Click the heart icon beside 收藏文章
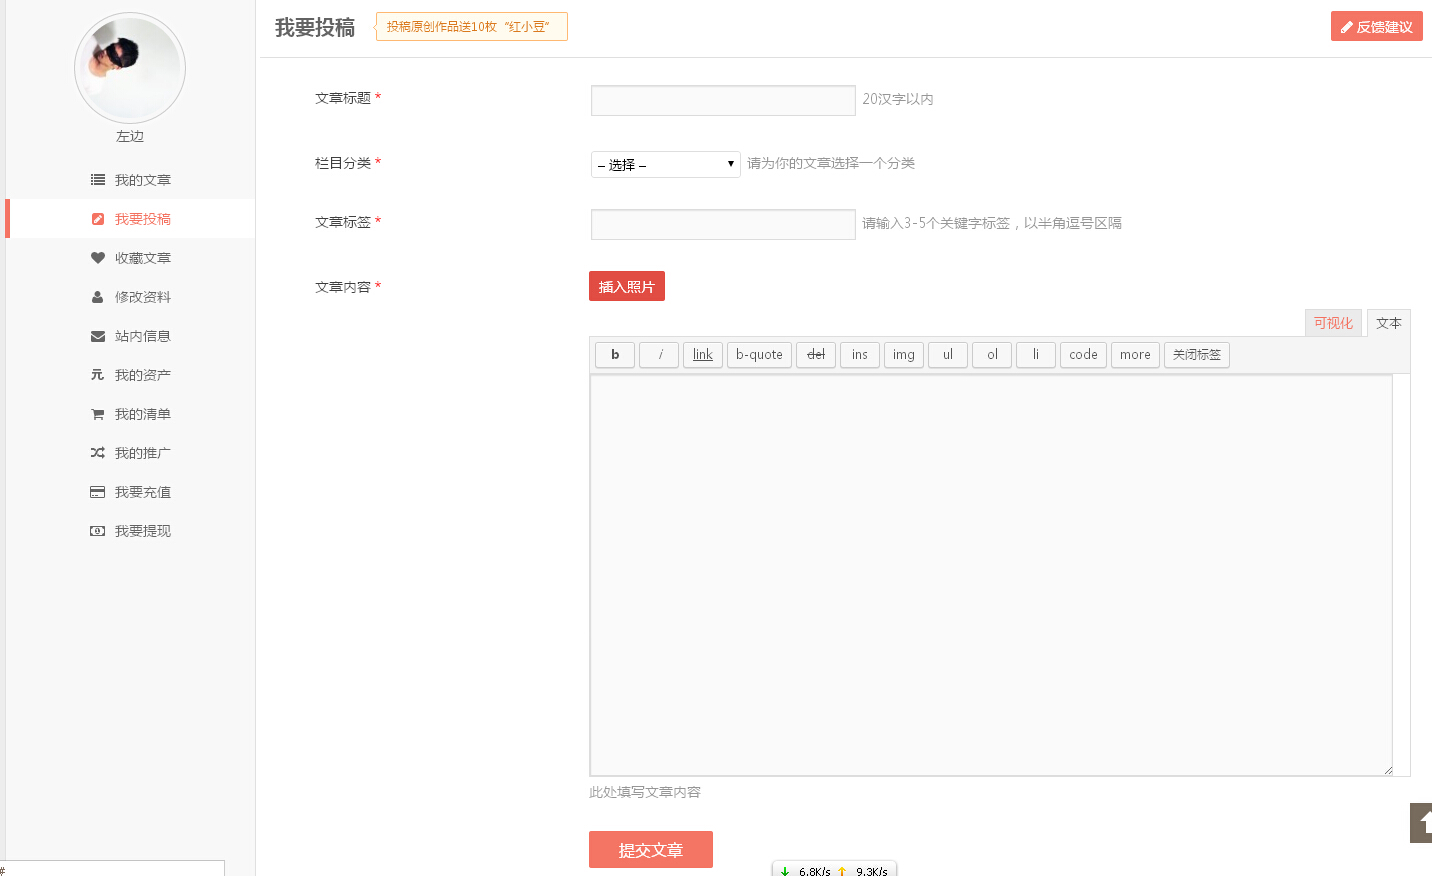Screen dimensions: 1432x876 [98, 258]
